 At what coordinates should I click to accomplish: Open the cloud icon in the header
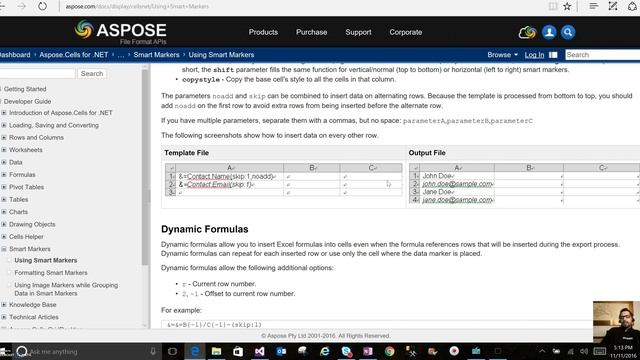527,32
